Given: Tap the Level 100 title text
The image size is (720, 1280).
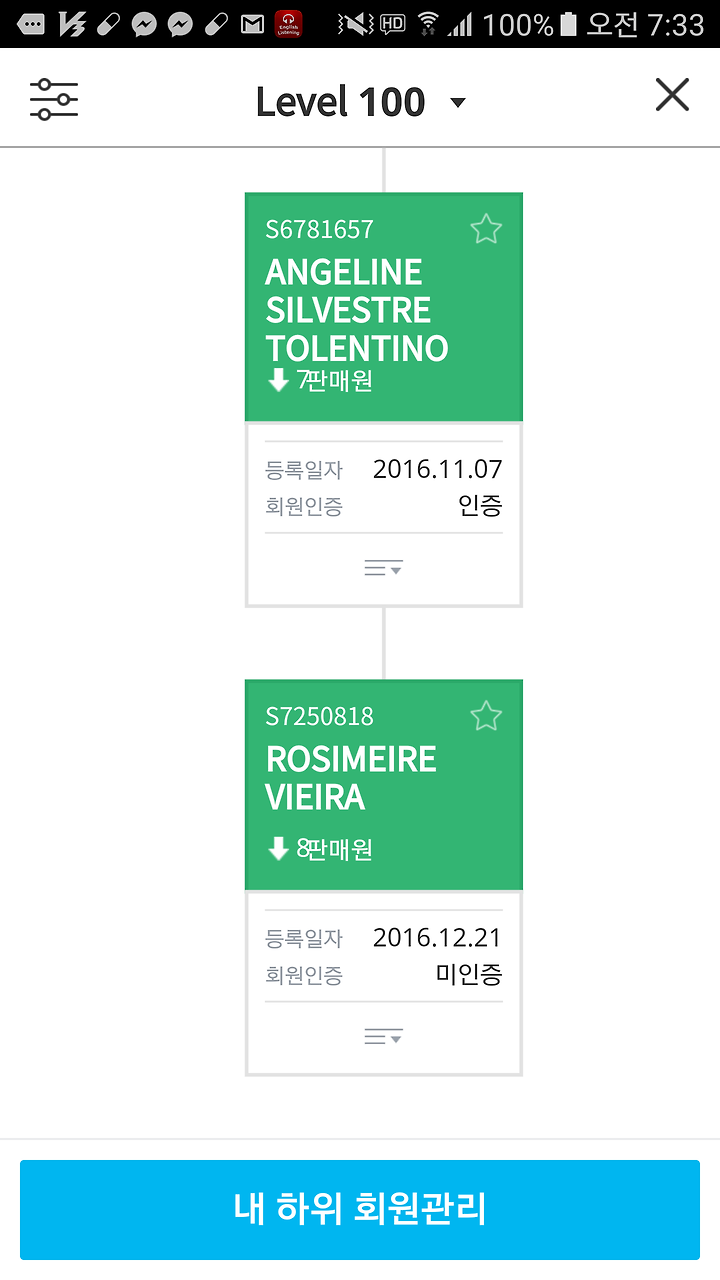Looking at the screenshot, I should [340, 102].
